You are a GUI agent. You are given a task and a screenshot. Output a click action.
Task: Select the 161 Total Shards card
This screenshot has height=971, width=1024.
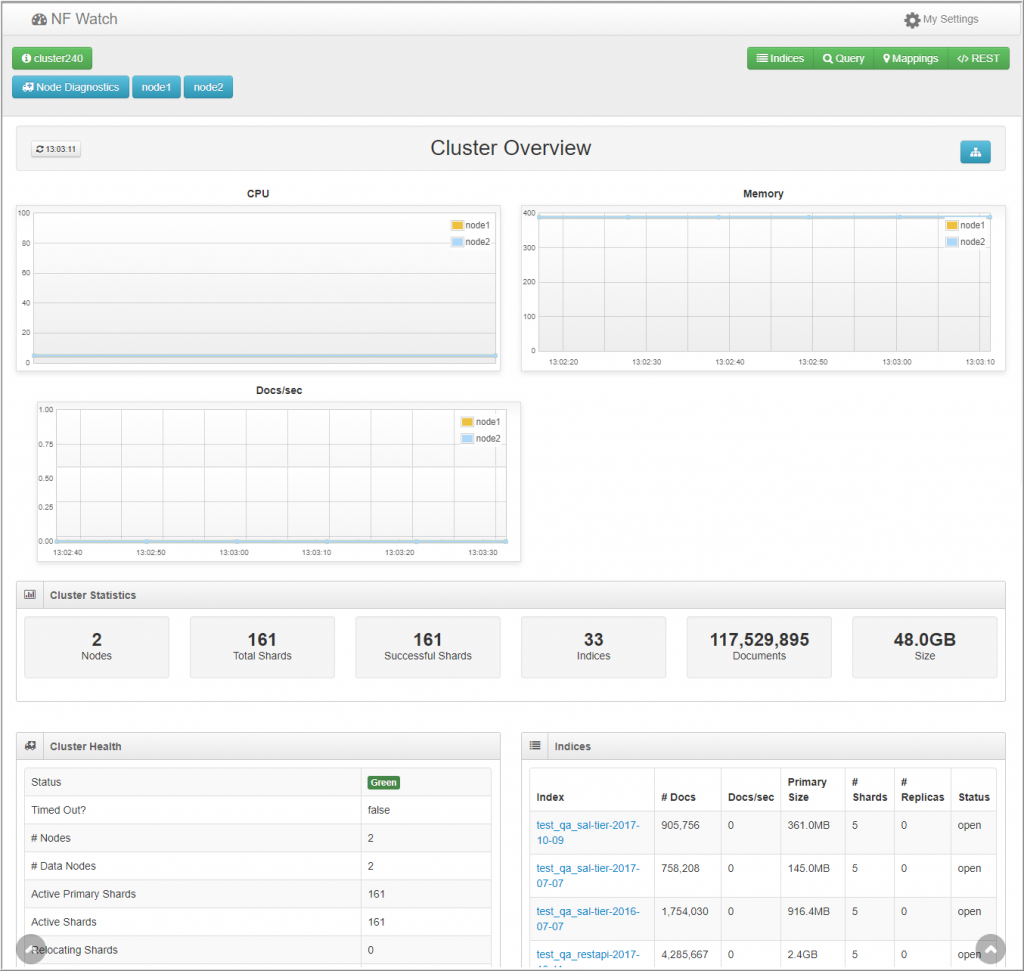263,647
